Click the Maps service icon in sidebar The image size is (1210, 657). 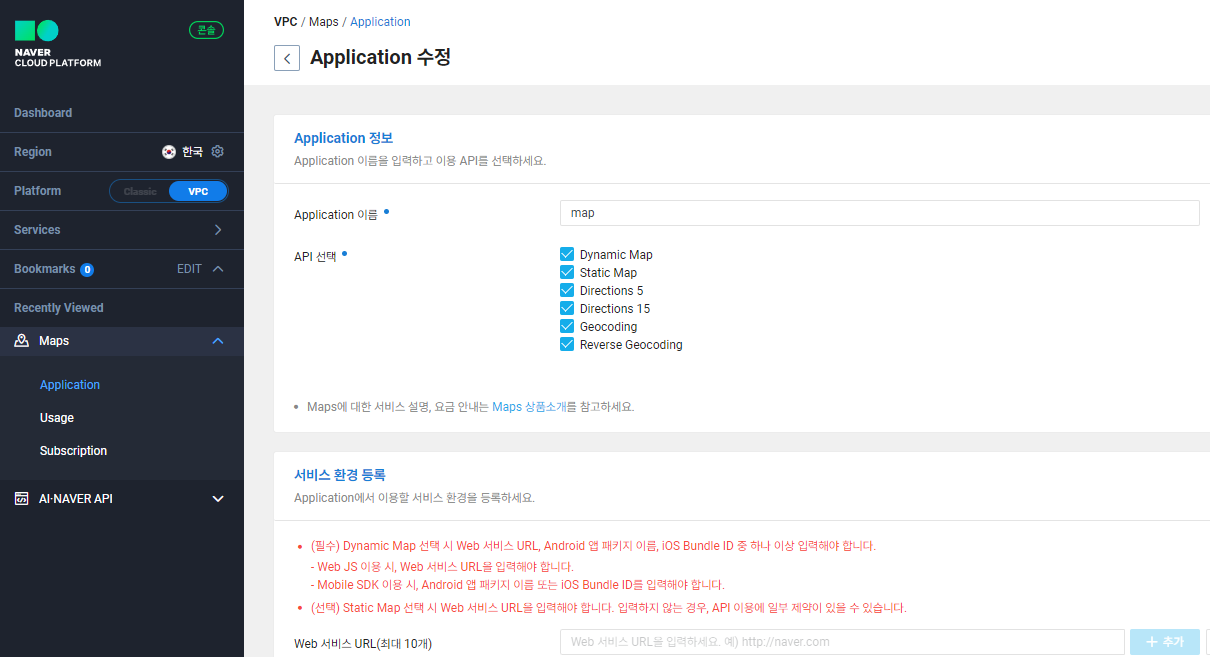22,341
